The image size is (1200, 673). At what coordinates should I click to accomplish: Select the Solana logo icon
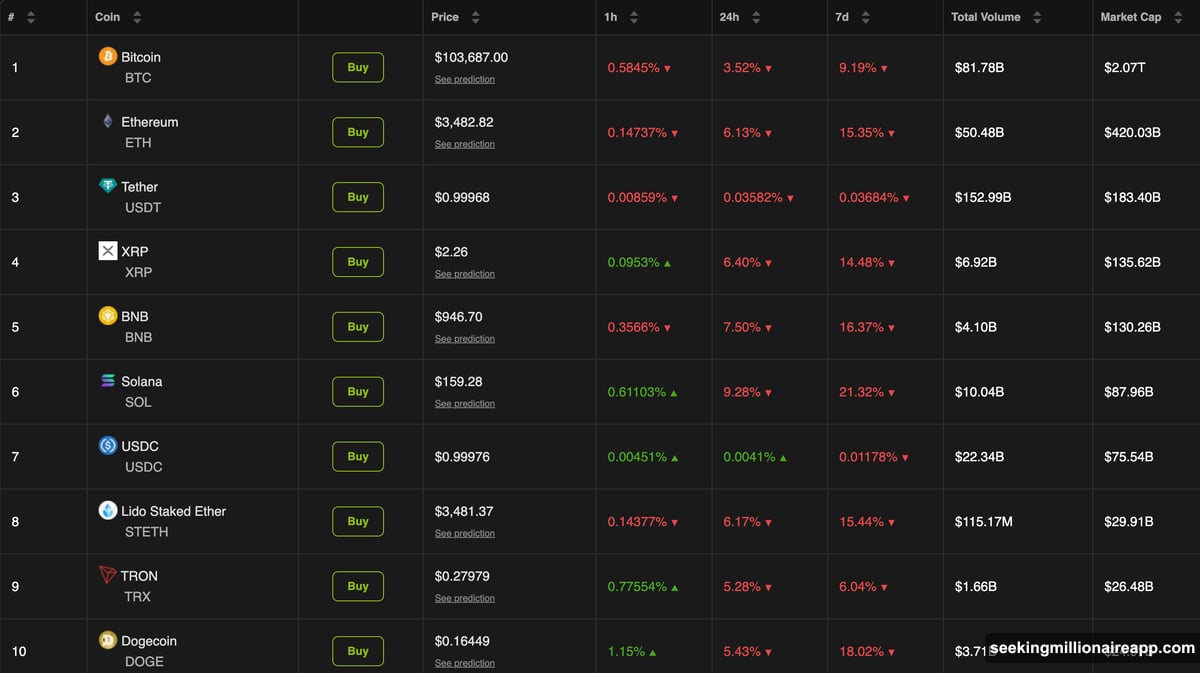107,381
